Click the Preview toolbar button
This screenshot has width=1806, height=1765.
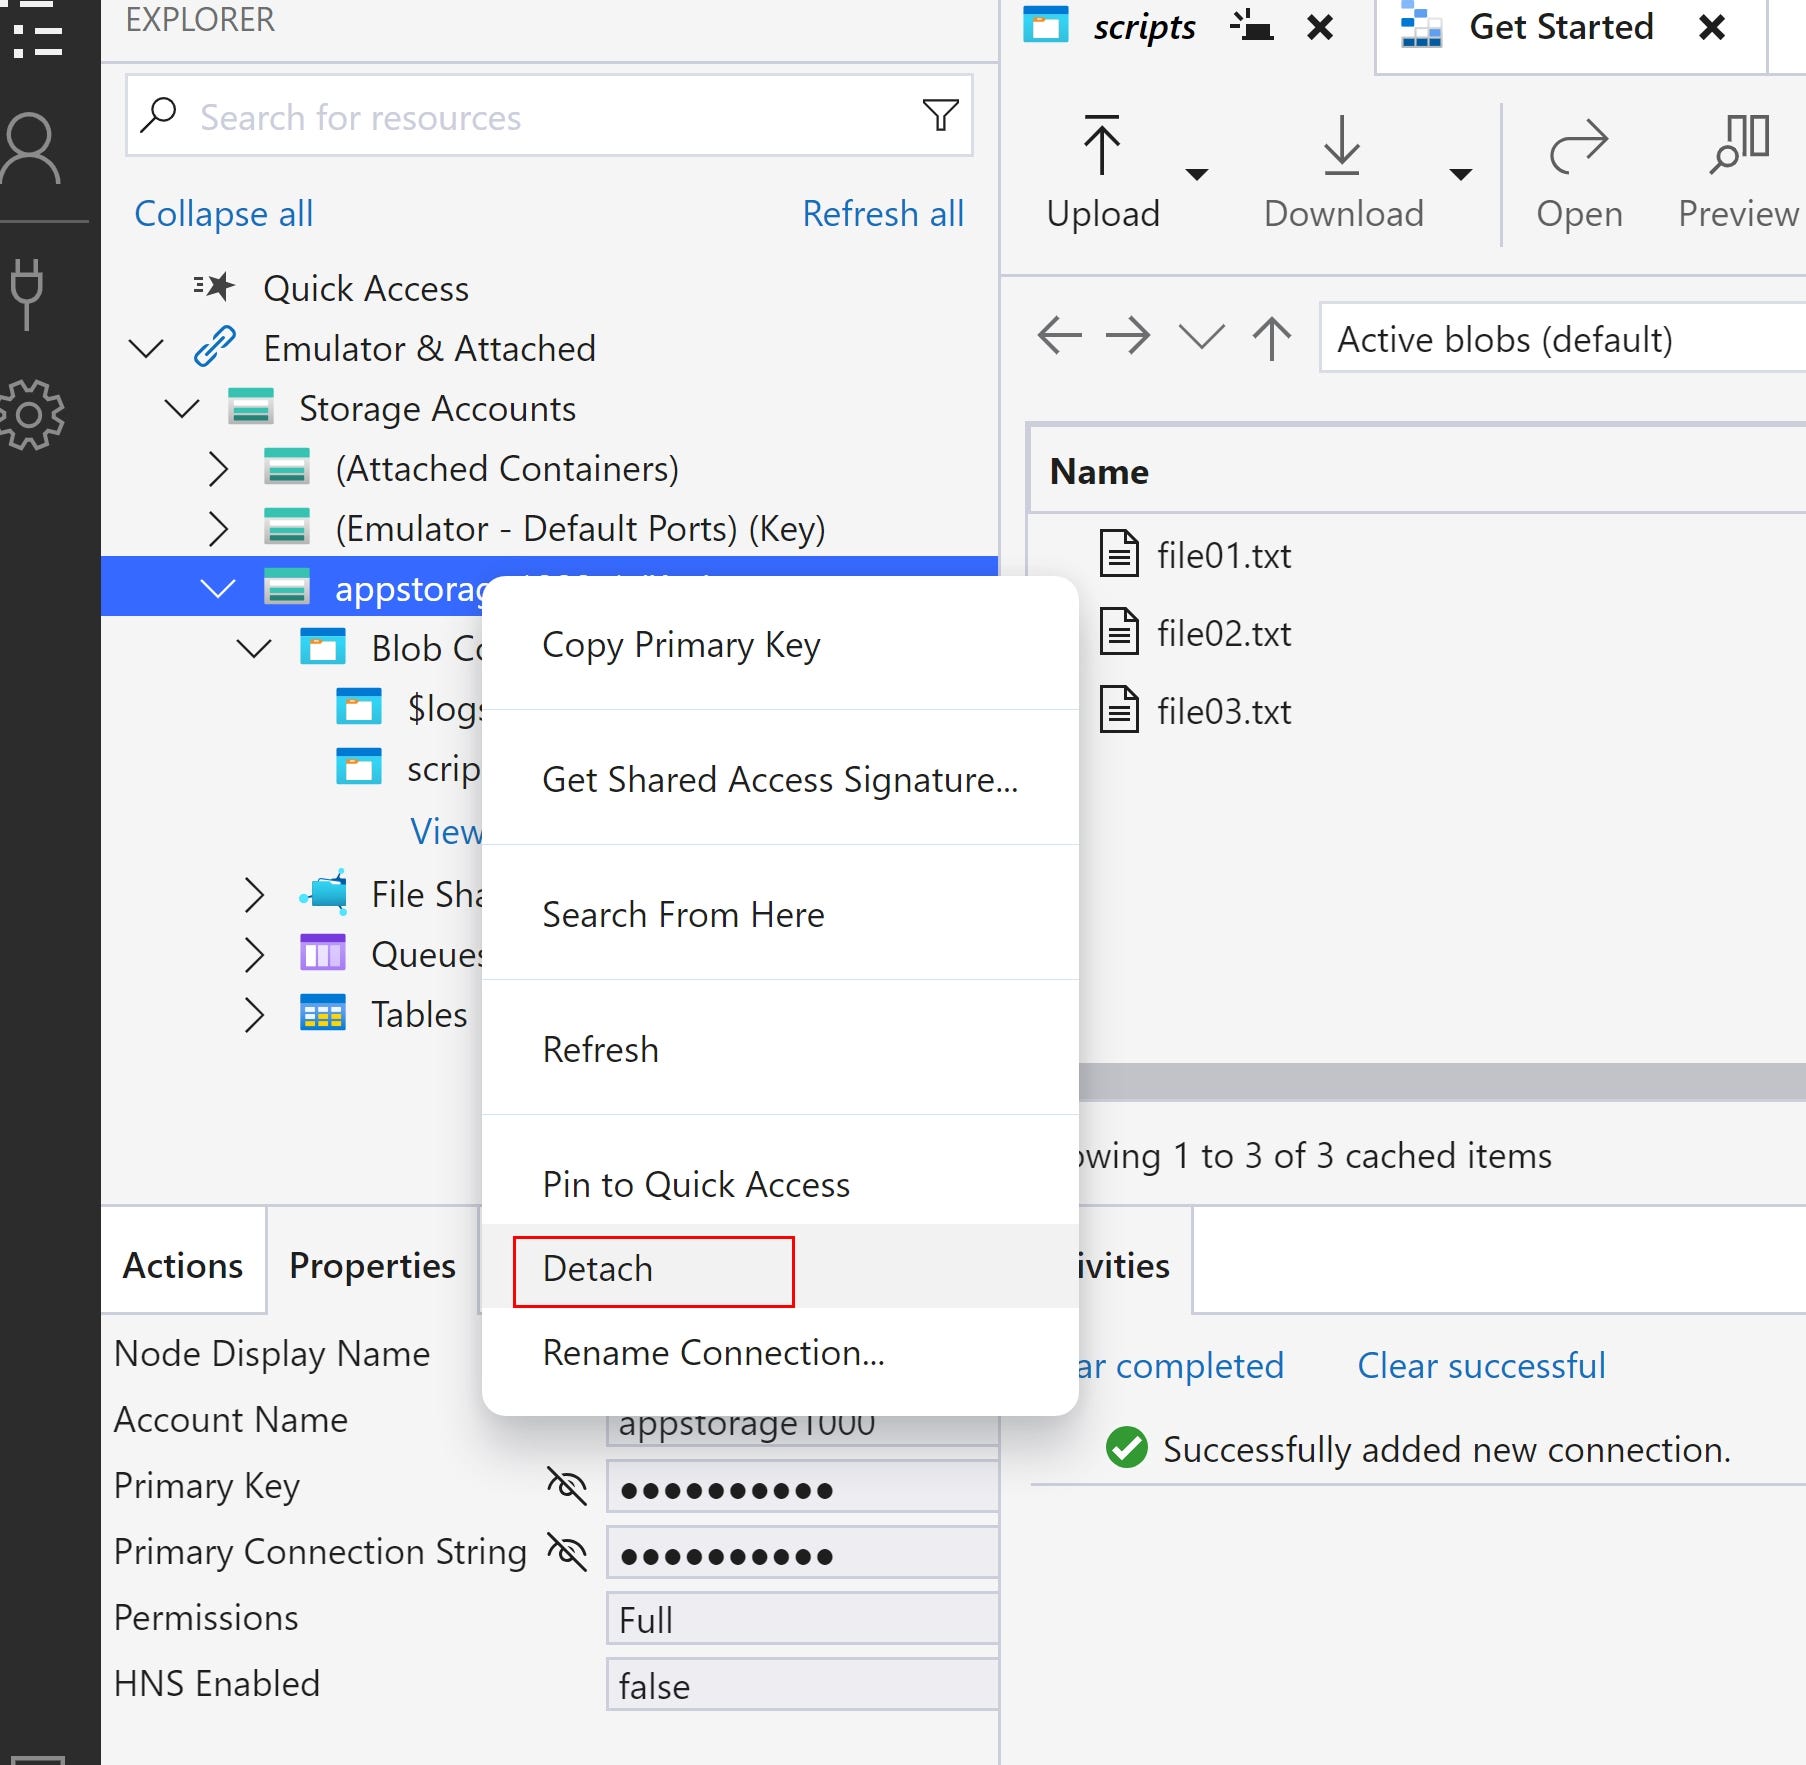click(x=1738, y=174)
